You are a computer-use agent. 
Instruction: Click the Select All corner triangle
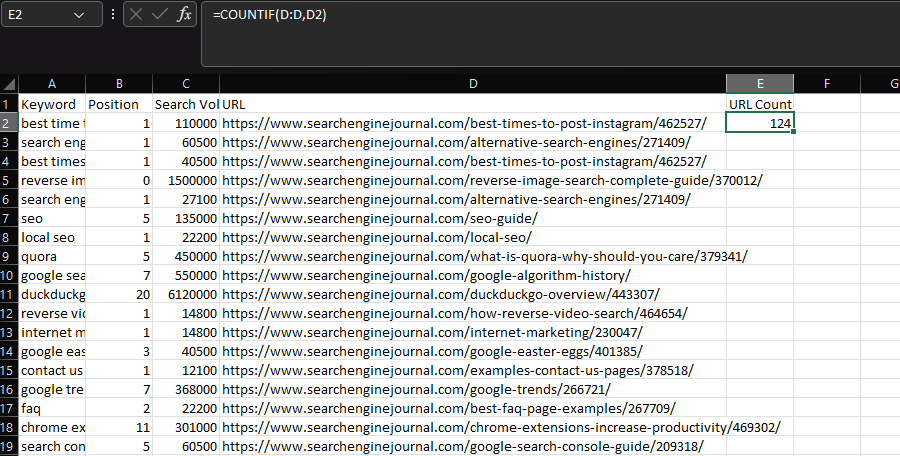(x=9, y=85)
